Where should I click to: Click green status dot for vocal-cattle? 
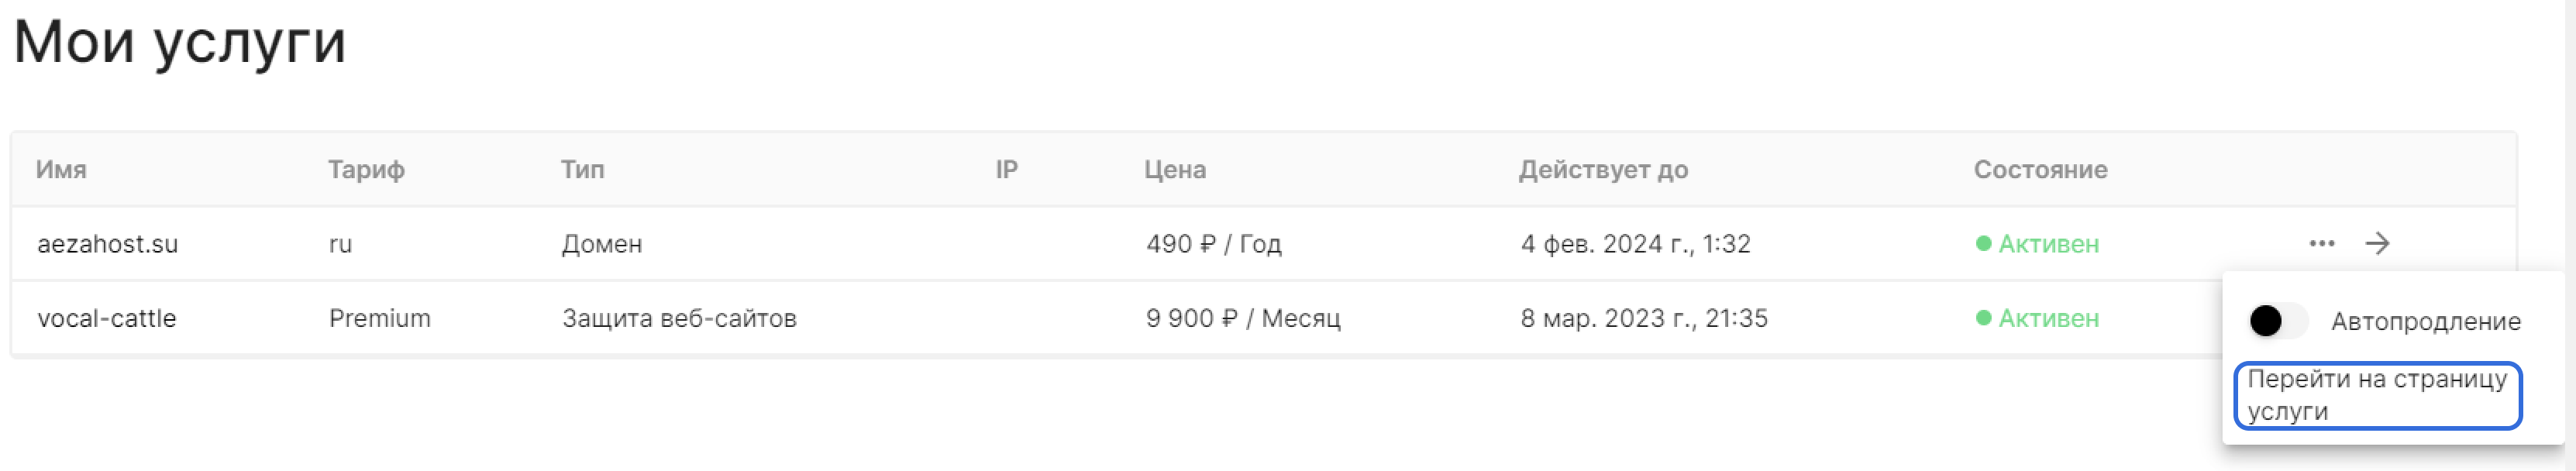pyautogui.click(x=1983, y=318)
